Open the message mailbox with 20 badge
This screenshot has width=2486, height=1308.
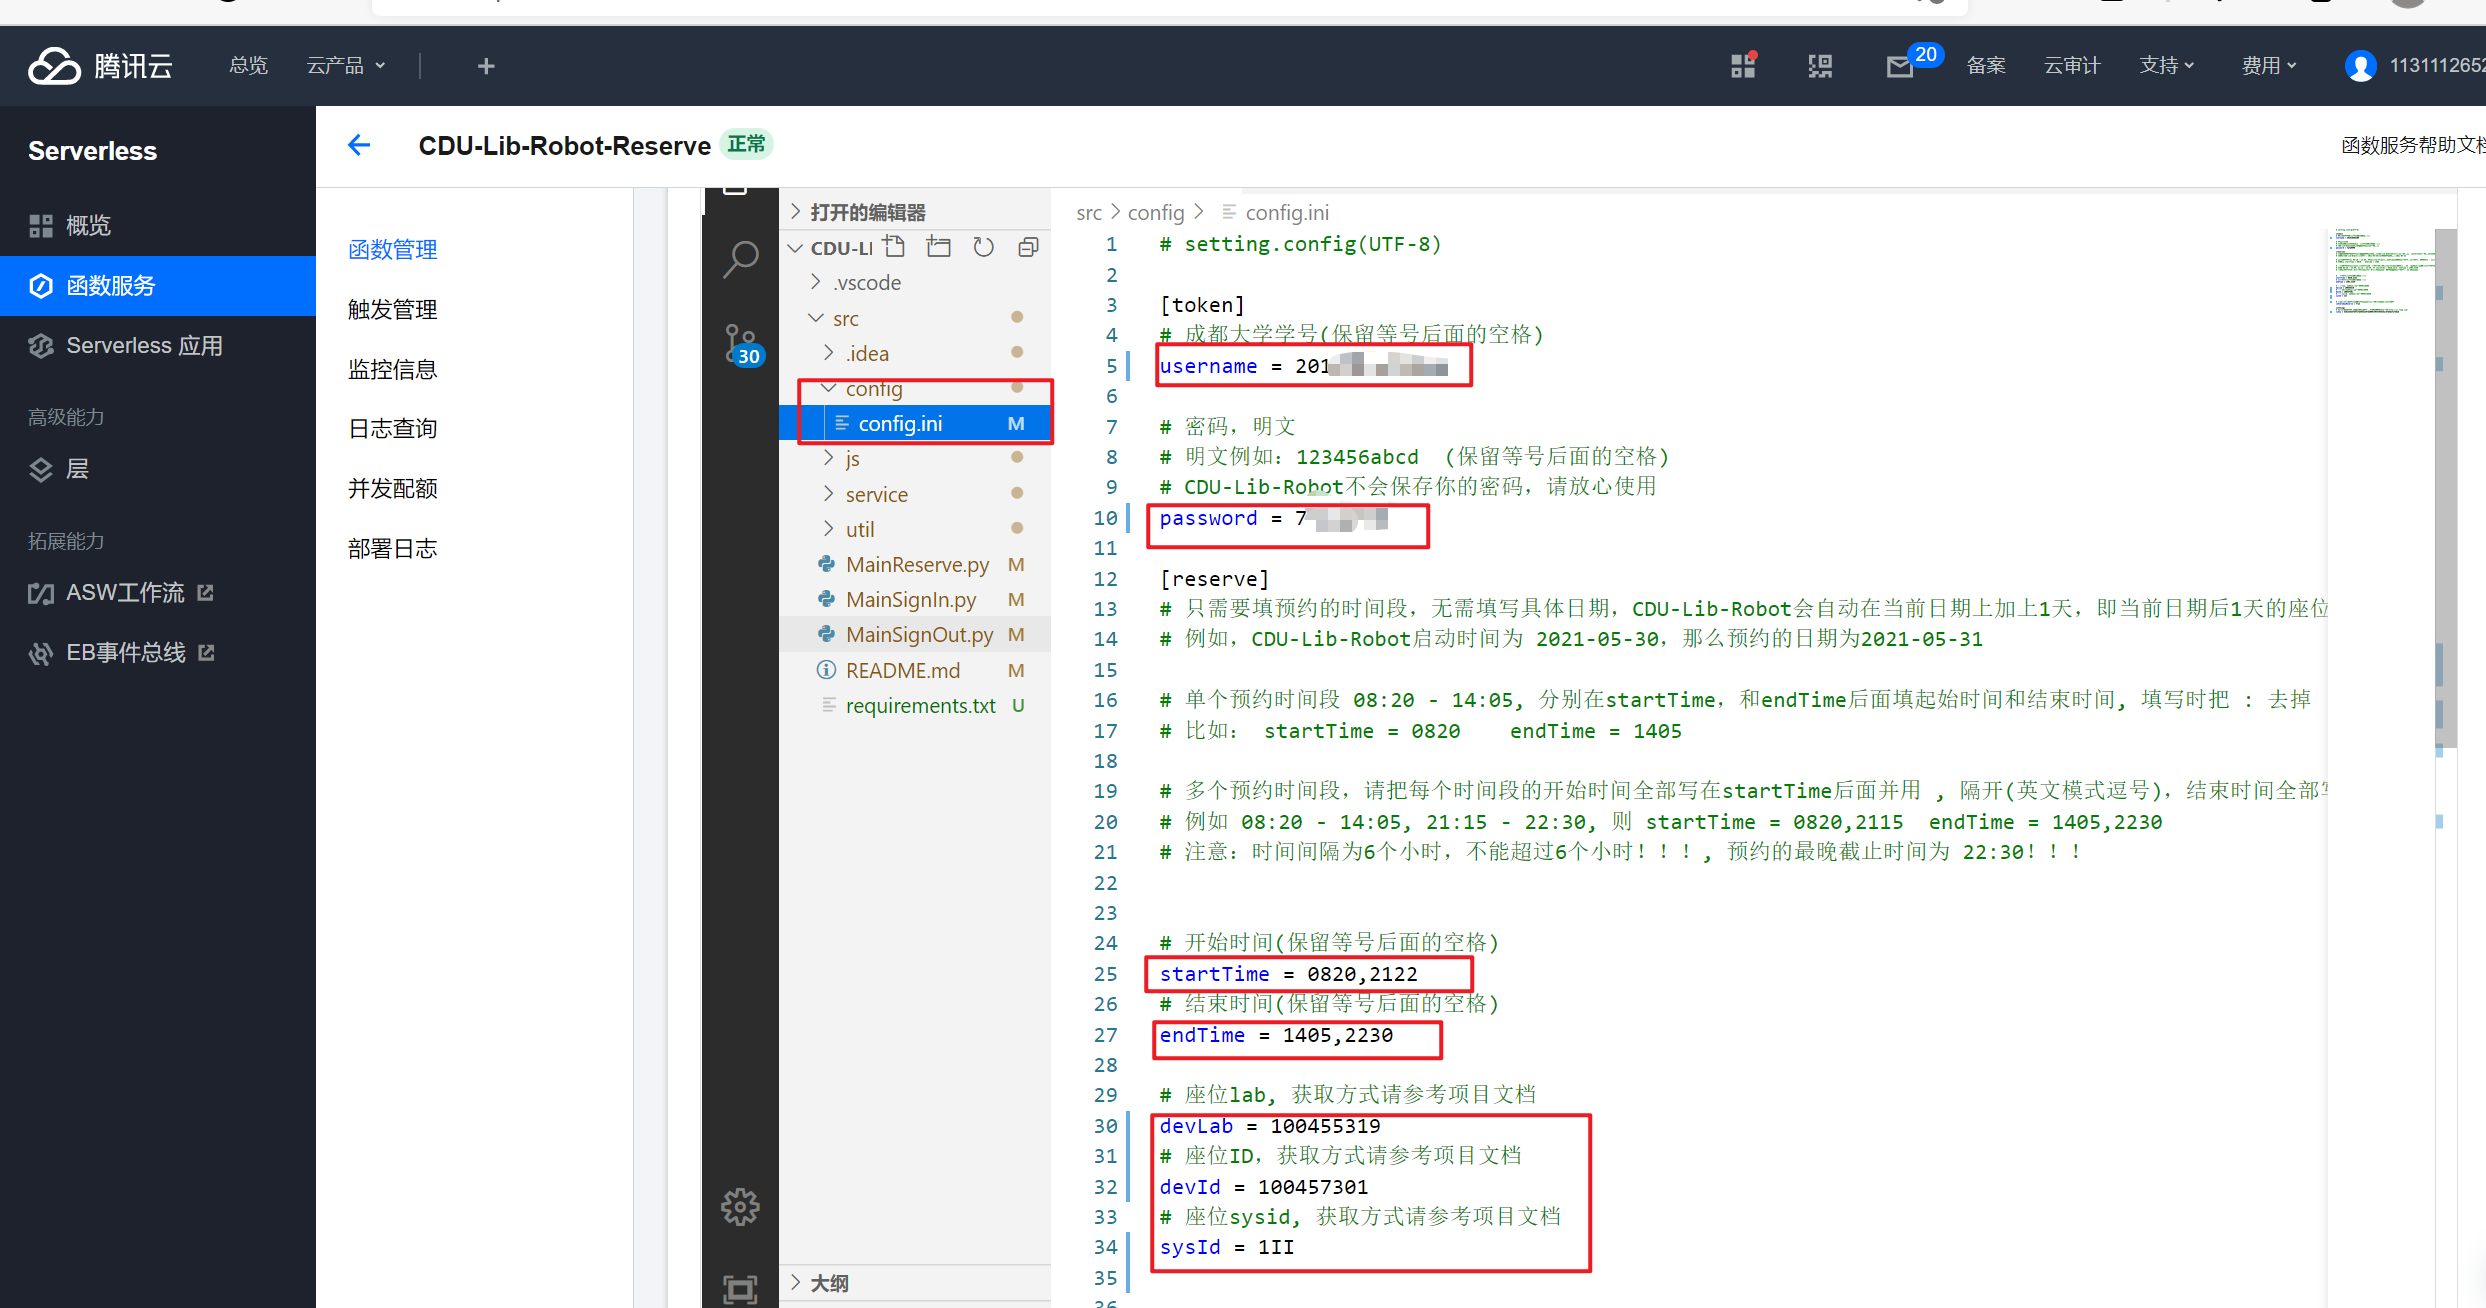[1900, 66]
